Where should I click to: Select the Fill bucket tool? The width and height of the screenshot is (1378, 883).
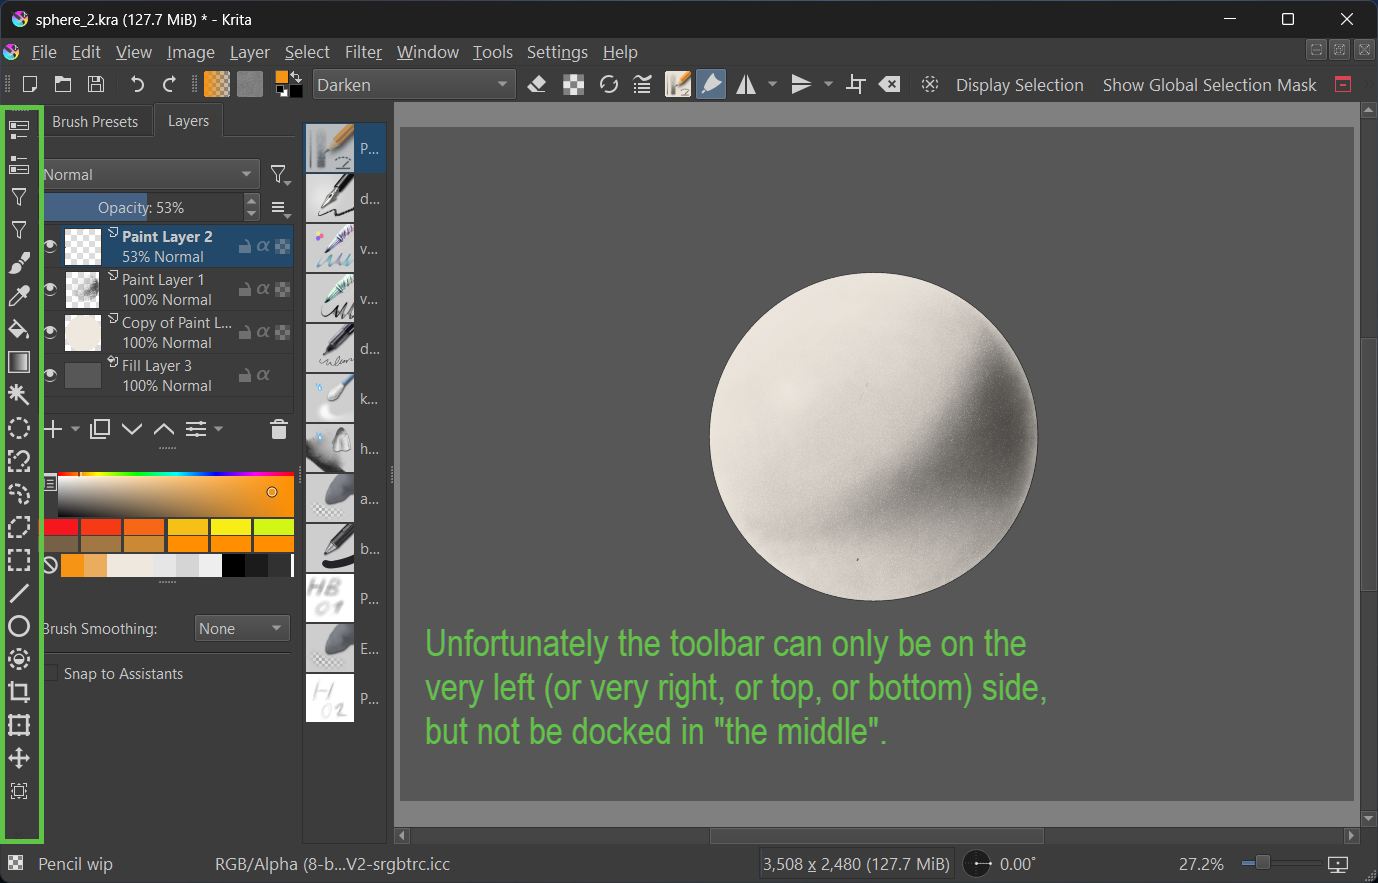click(x=19, y=329)
